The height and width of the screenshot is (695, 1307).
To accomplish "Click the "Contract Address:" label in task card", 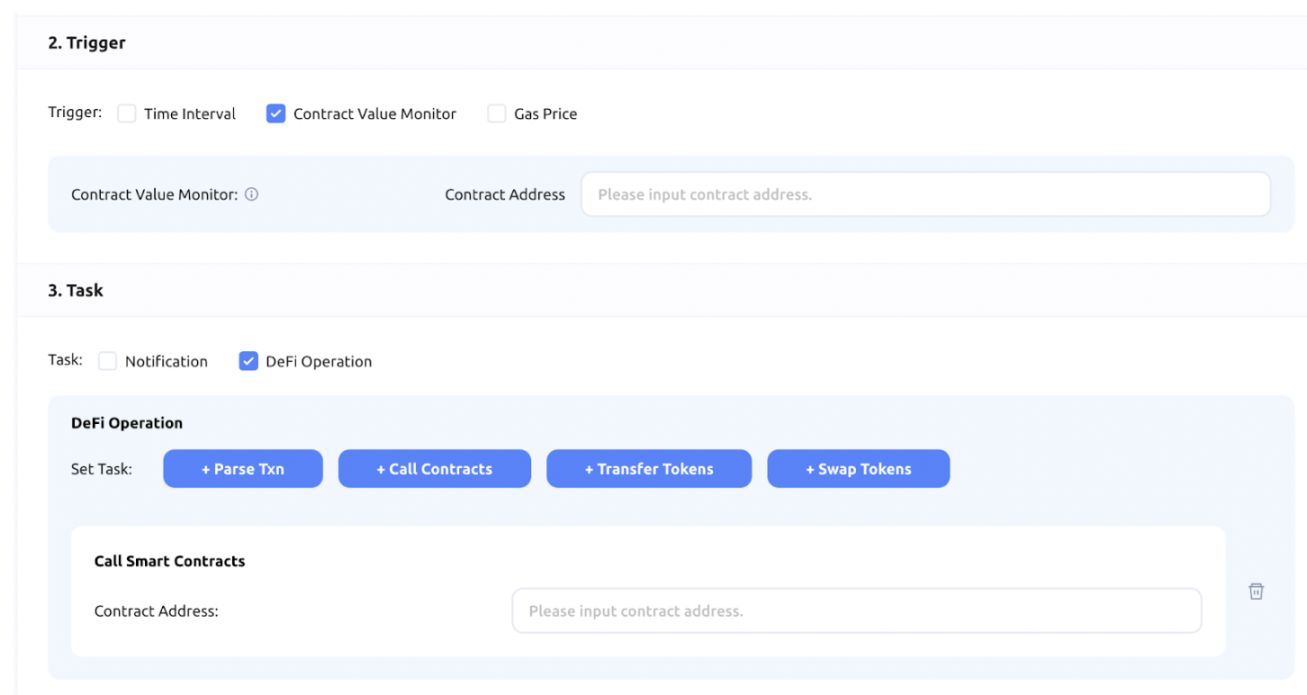I will coord(156,611).
